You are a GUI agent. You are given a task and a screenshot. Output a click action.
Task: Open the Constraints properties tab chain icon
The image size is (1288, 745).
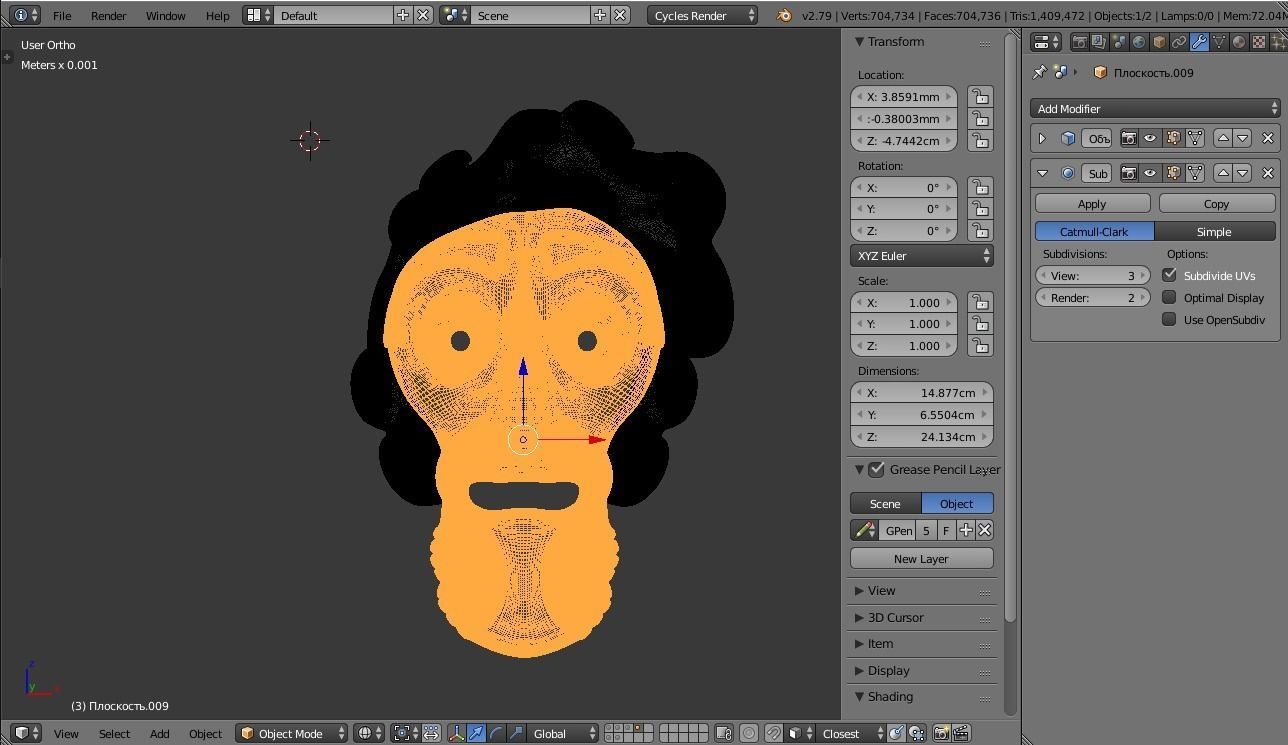pyautogui.click(x=1179, y=42)
